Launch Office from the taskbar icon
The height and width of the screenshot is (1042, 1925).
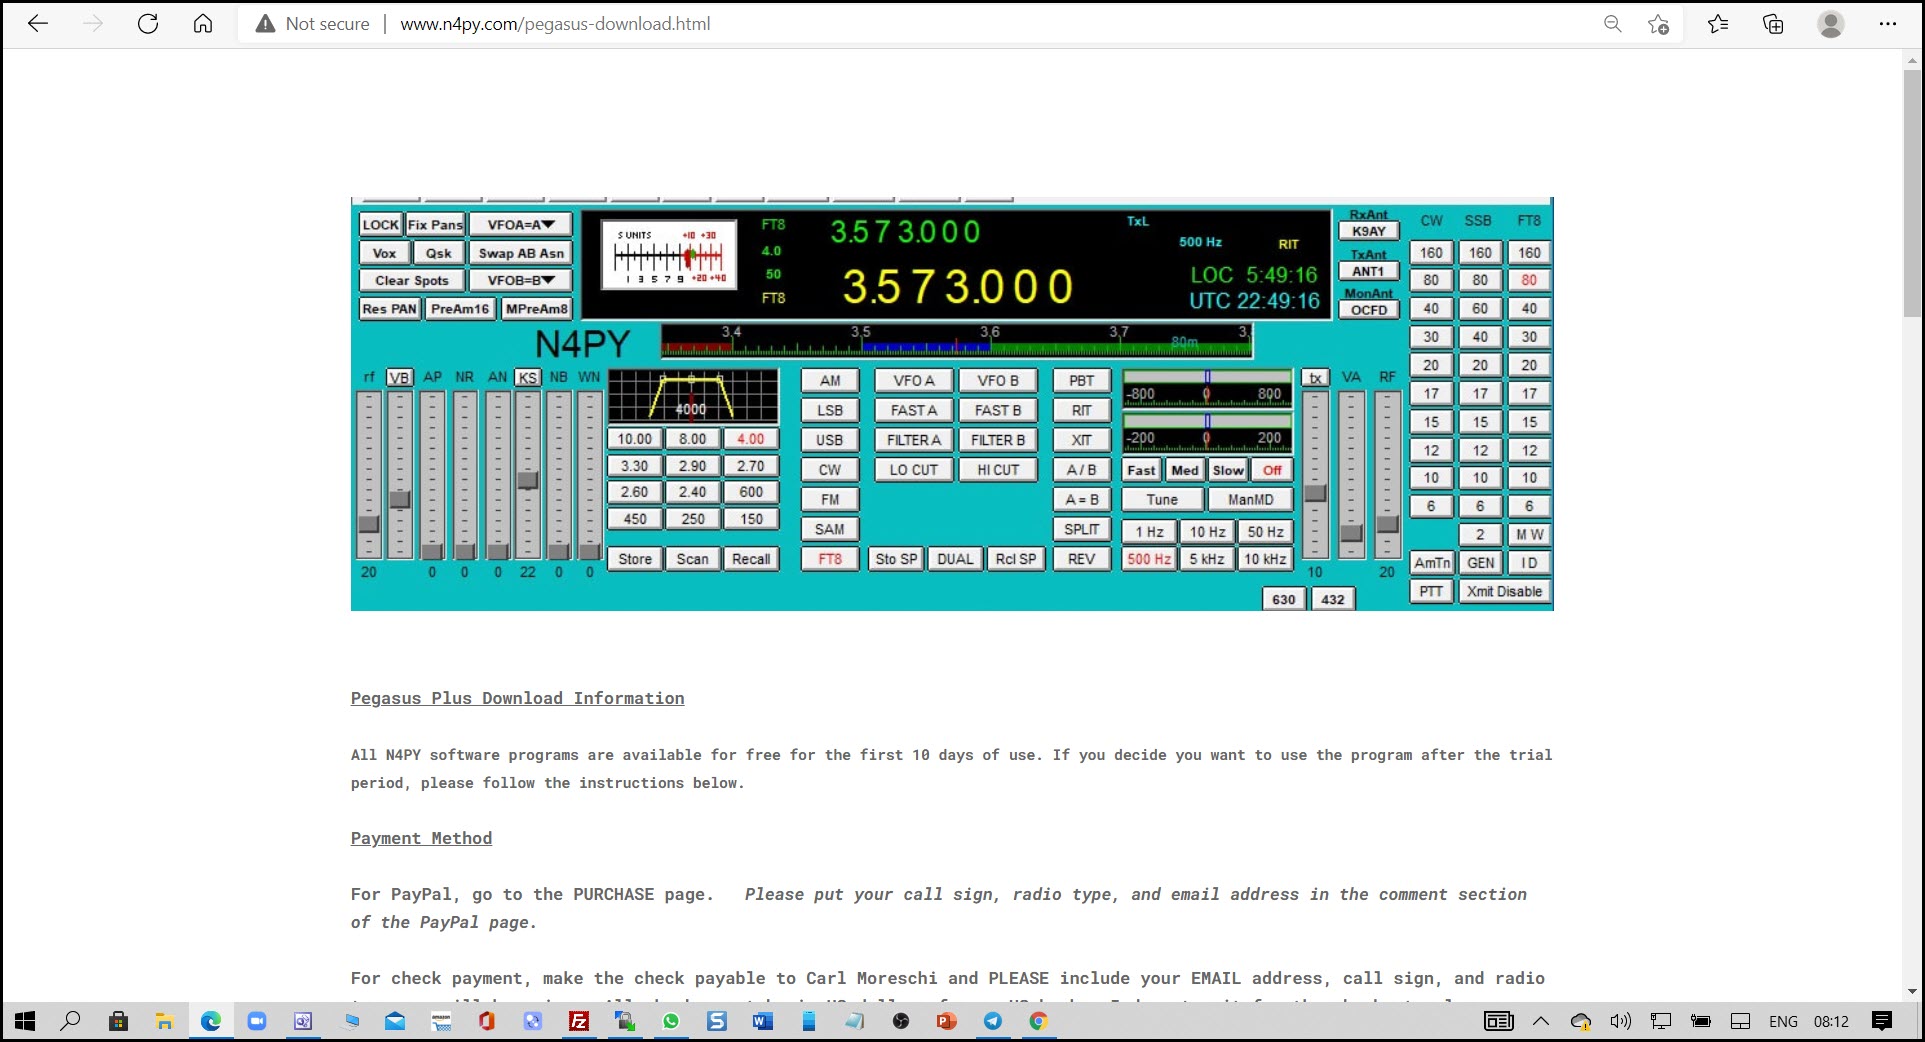point(487,1021)
